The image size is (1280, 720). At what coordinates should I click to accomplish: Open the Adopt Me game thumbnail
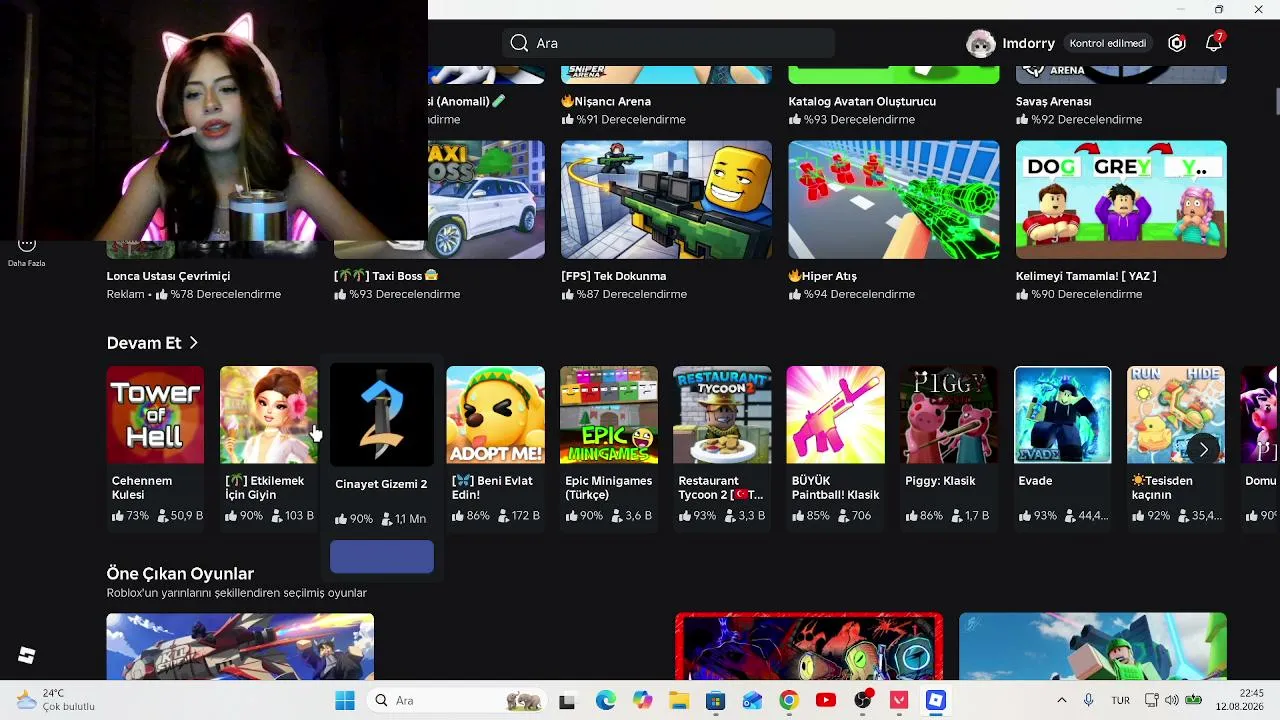[496, 415]
